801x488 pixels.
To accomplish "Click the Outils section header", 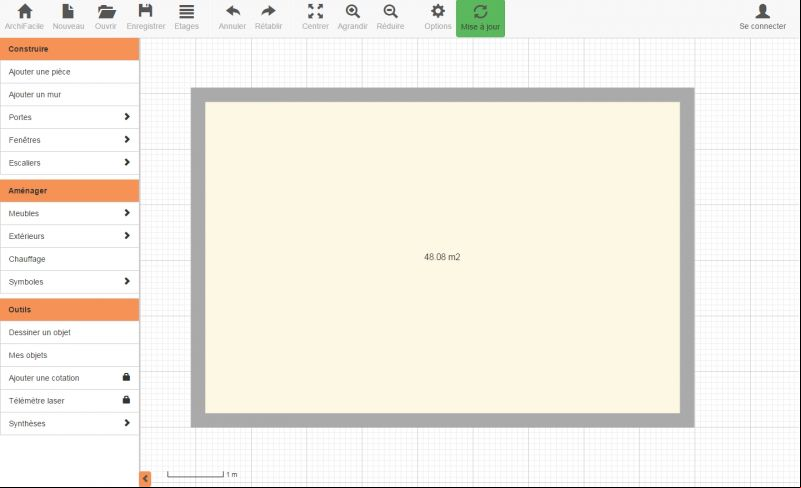I will click(69, 310).
